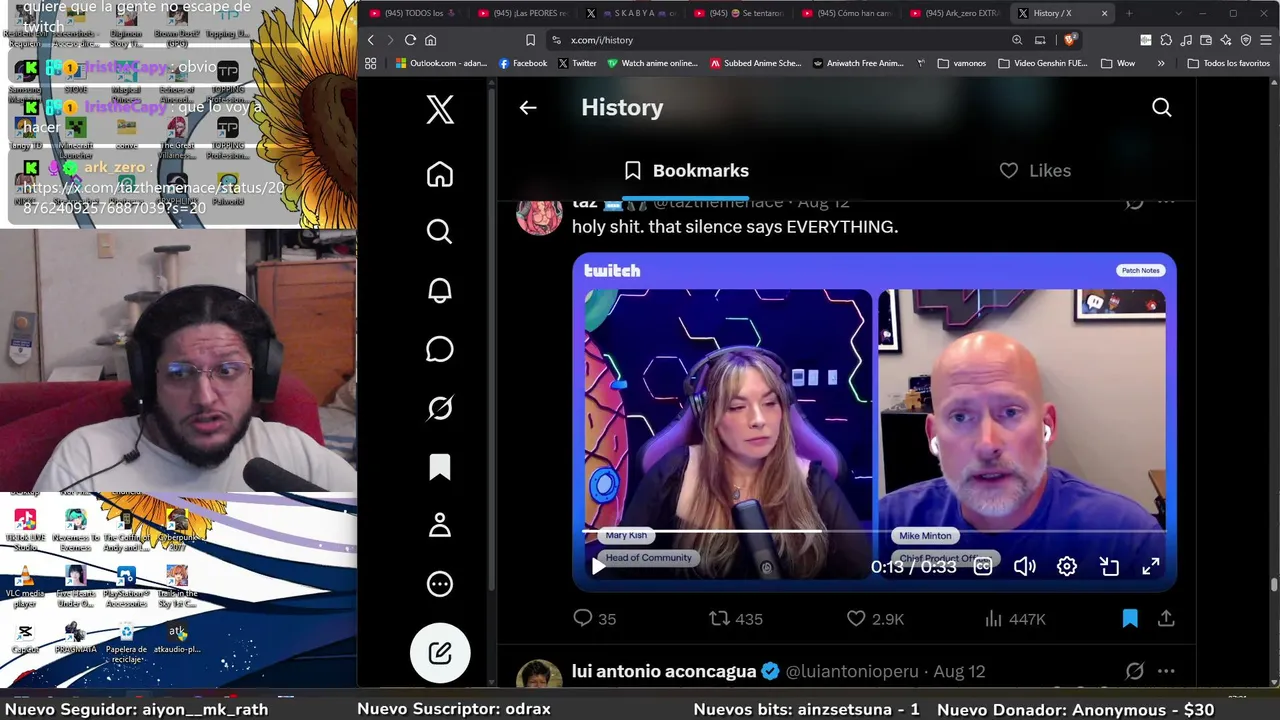Viewport: 1280px width, 720px height.
Task: Switch to the S K A B Y A browser tab
Action: coord(632,13)
